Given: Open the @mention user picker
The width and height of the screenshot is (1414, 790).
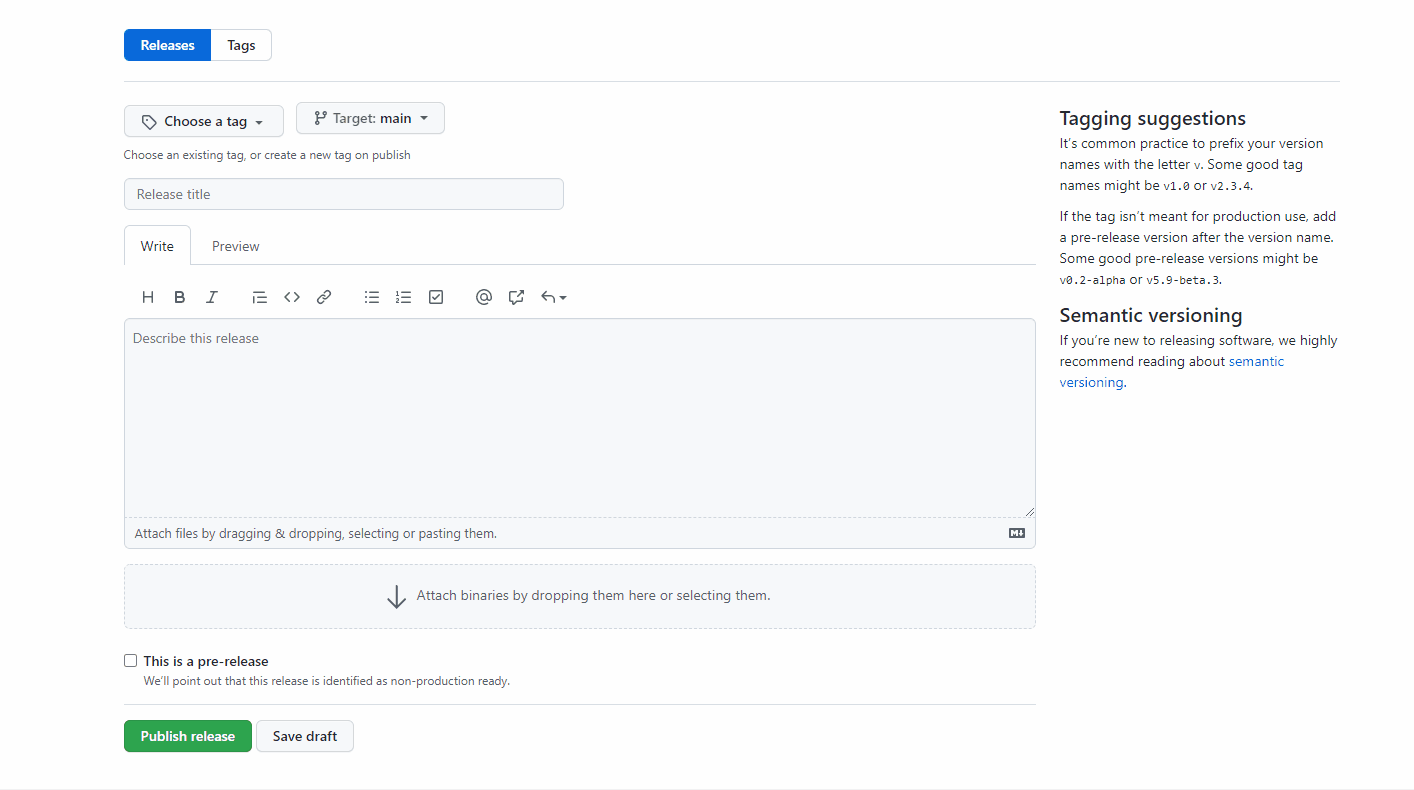Looking at the screenshot, I should 483,296.
